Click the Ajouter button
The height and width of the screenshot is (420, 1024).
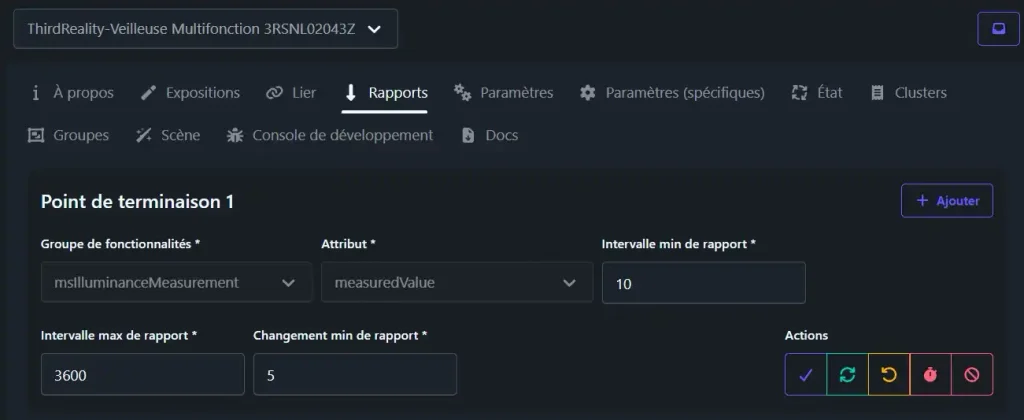(x=947, y=201)
